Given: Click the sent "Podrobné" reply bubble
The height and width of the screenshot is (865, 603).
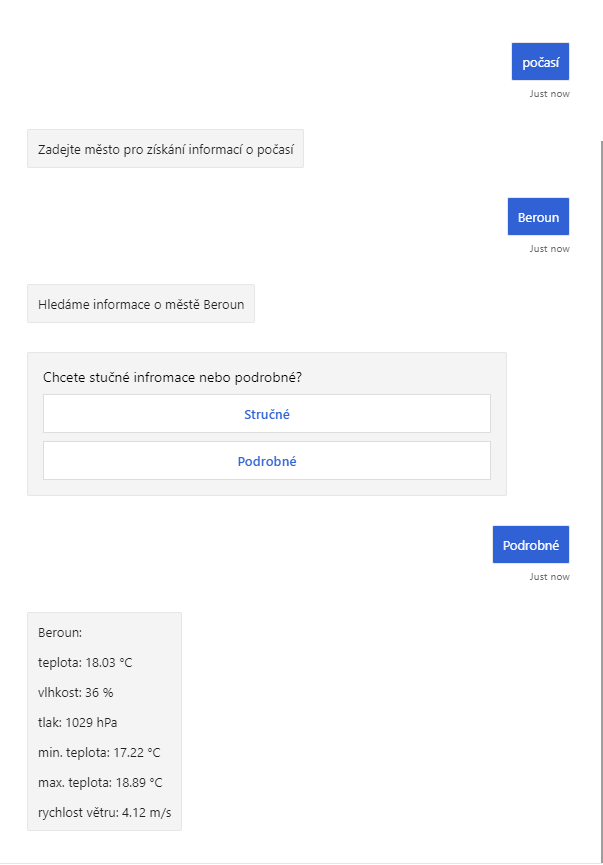Looking at the screenshot, I should [530, 545].
